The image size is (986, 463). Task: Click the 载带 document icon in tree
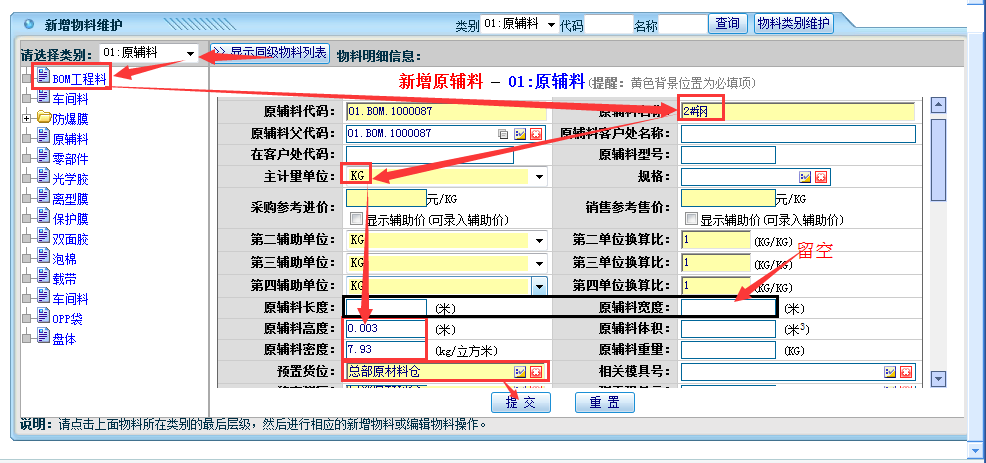43,276
